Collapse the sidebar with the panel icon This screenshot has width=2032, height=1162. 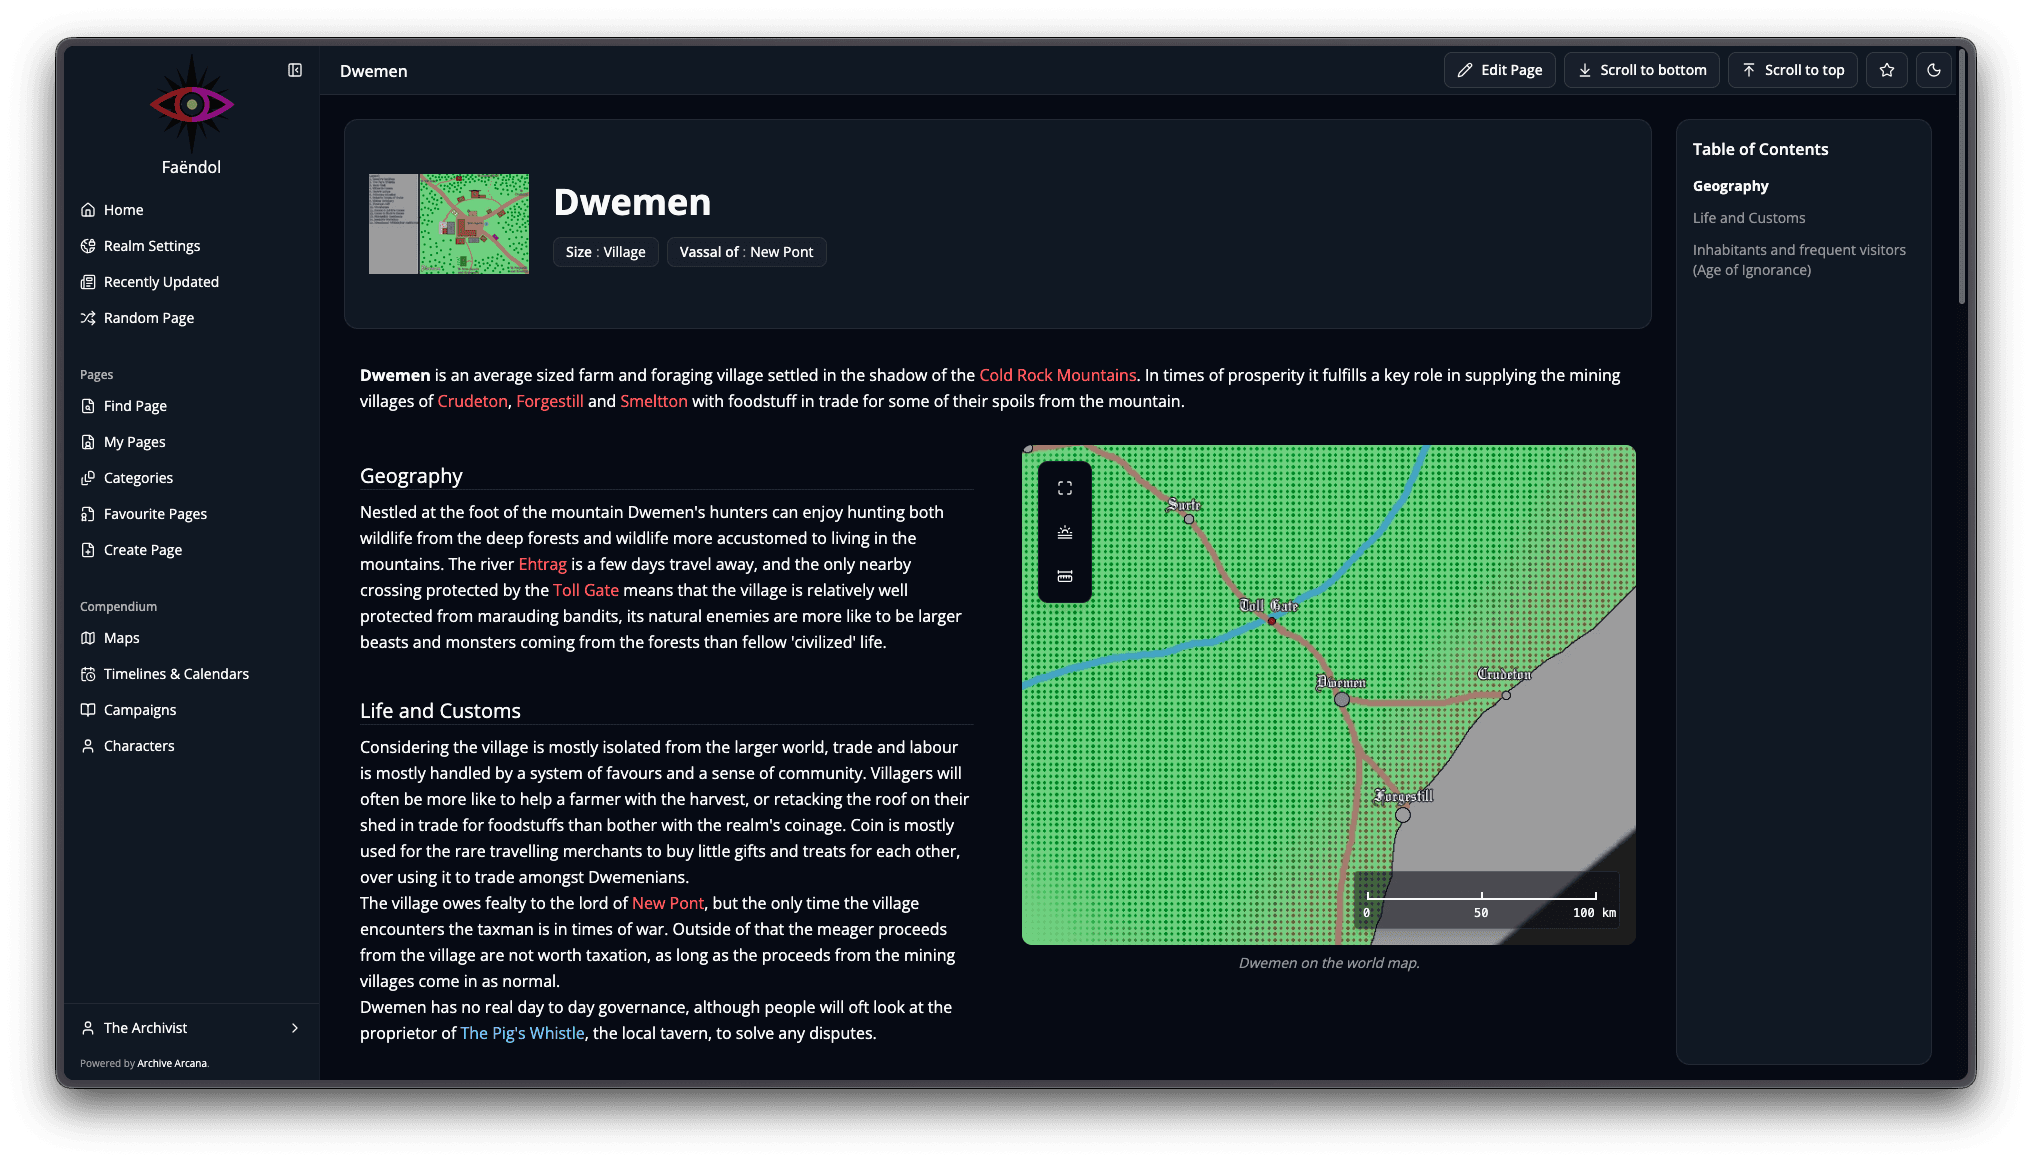click(295, 70)
